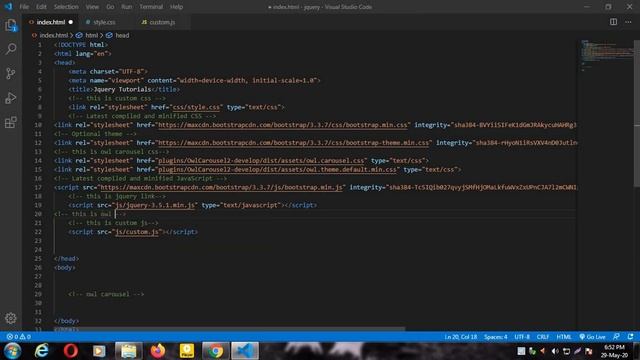
Task: Follow the bootstrap-theme.min.css link
Action: tap(293, 143)
